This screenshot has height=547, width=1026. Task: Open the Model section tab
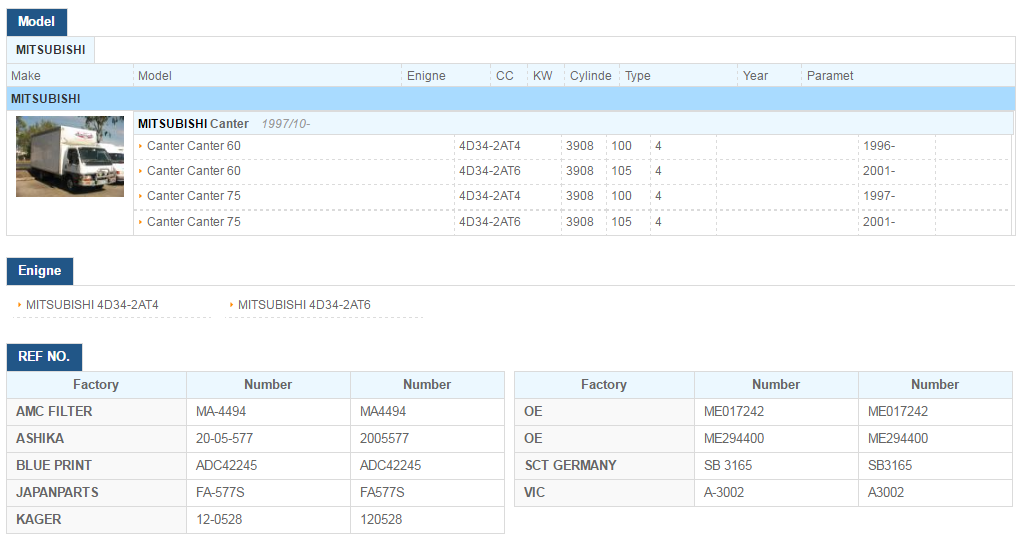tap(37, 22)
